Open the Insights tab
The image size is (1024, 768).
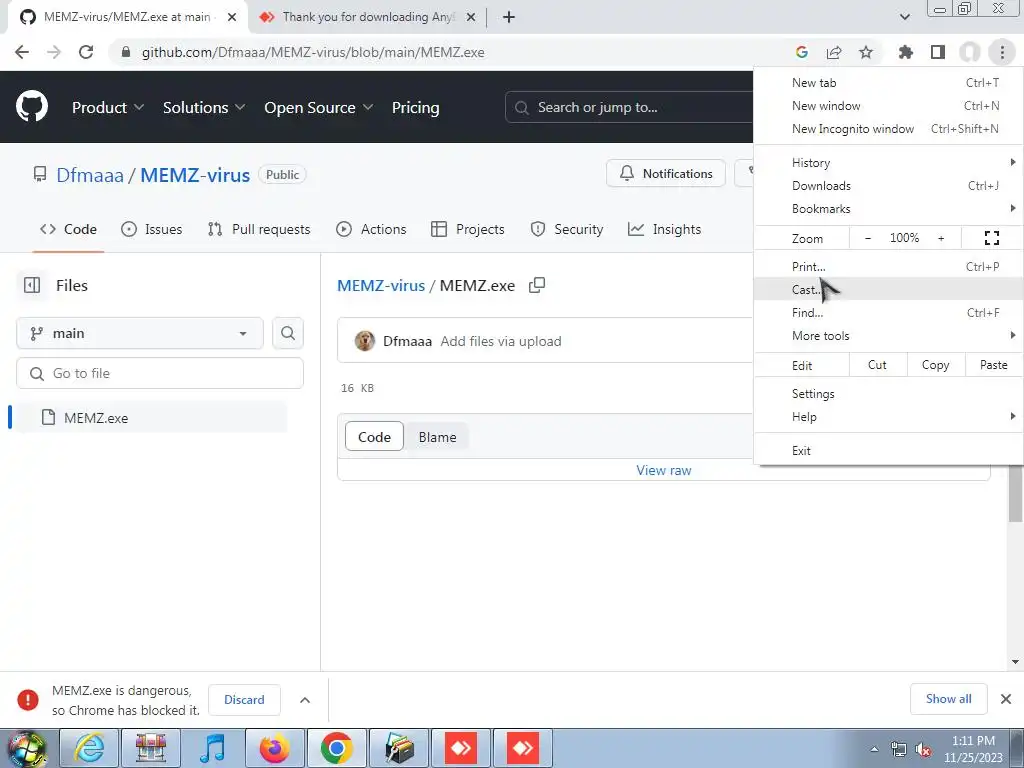[x=664, y=229]
